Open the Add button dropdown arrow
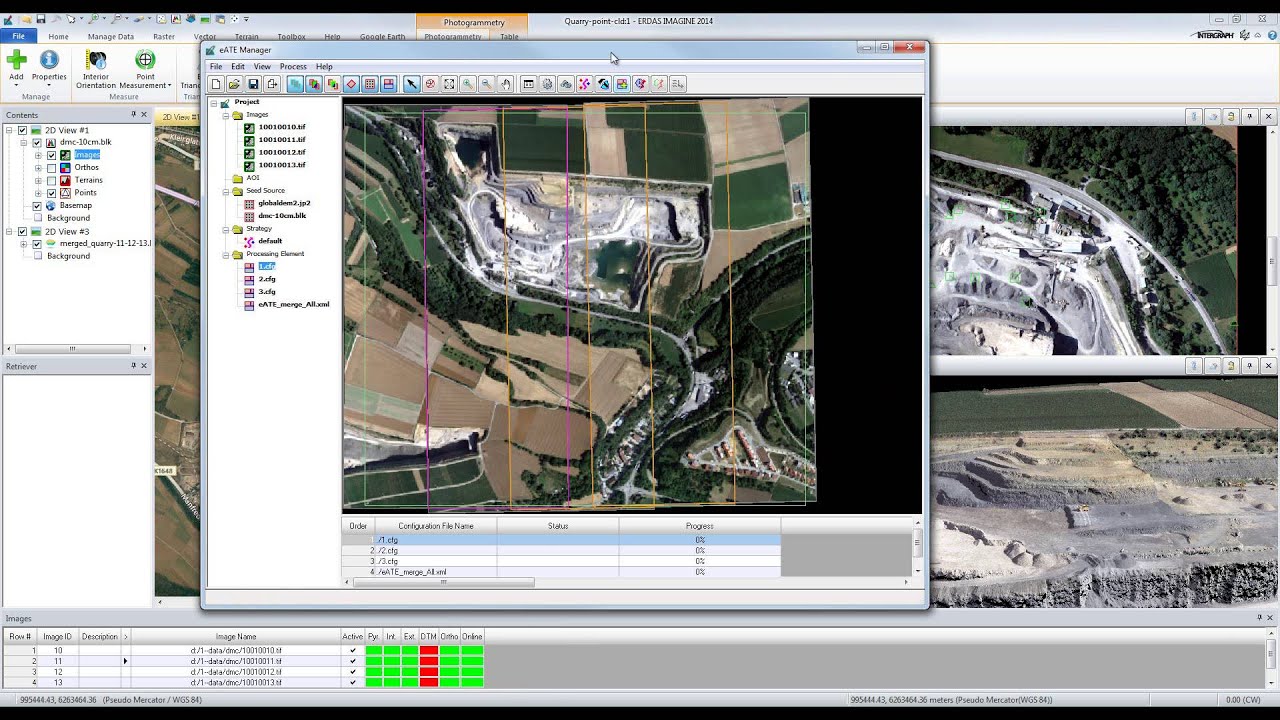Screen dimensions: 1280x720 tap(16, 86)
